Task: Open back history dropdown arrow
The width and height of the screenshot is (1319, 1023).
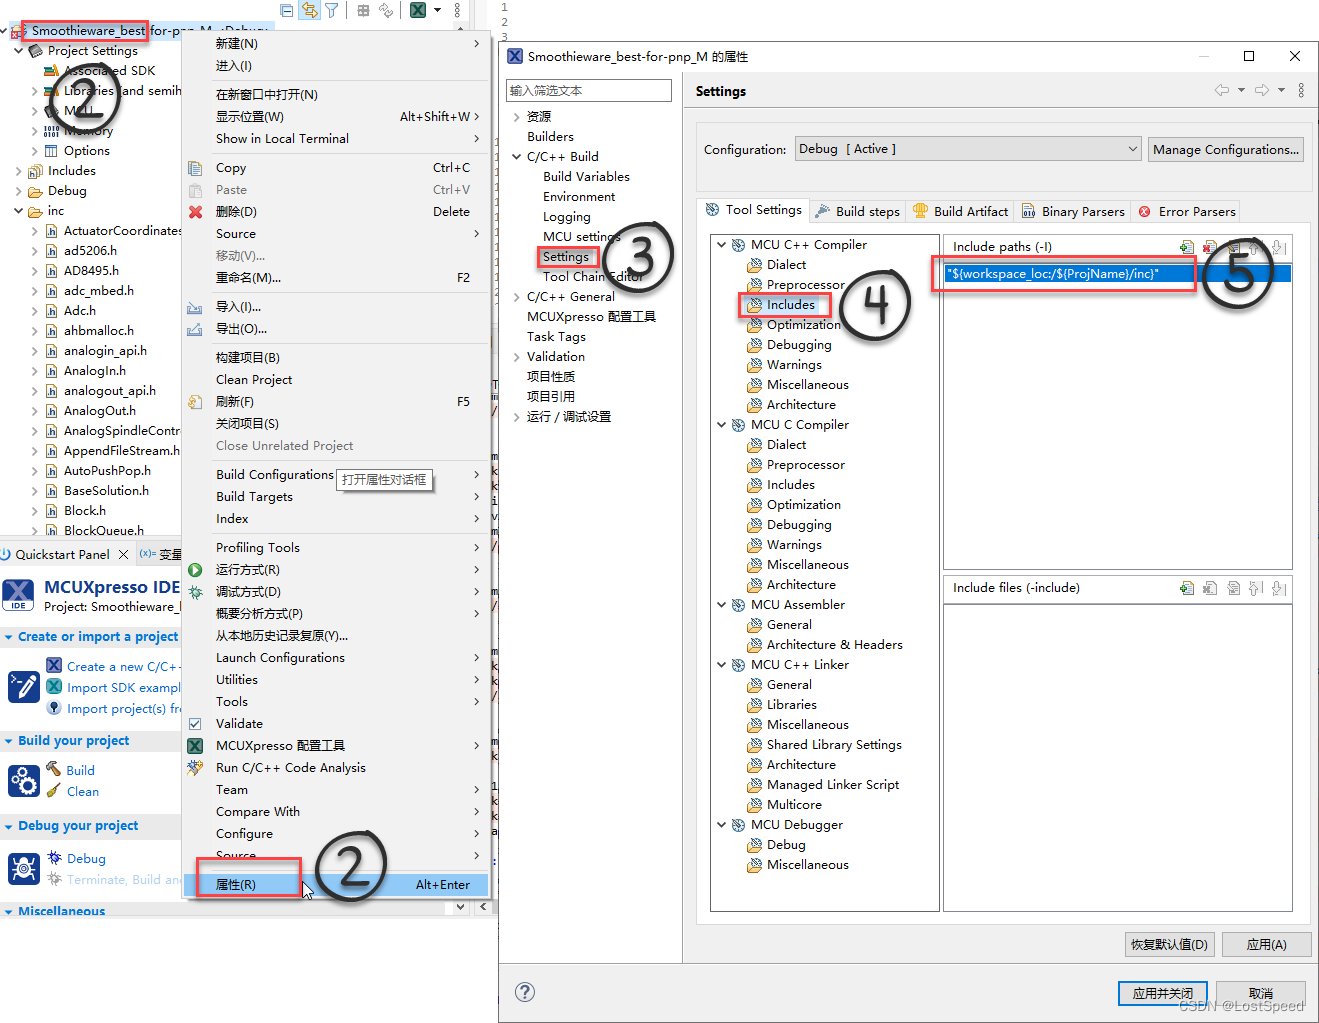Action: click(x=1241, y=90)
